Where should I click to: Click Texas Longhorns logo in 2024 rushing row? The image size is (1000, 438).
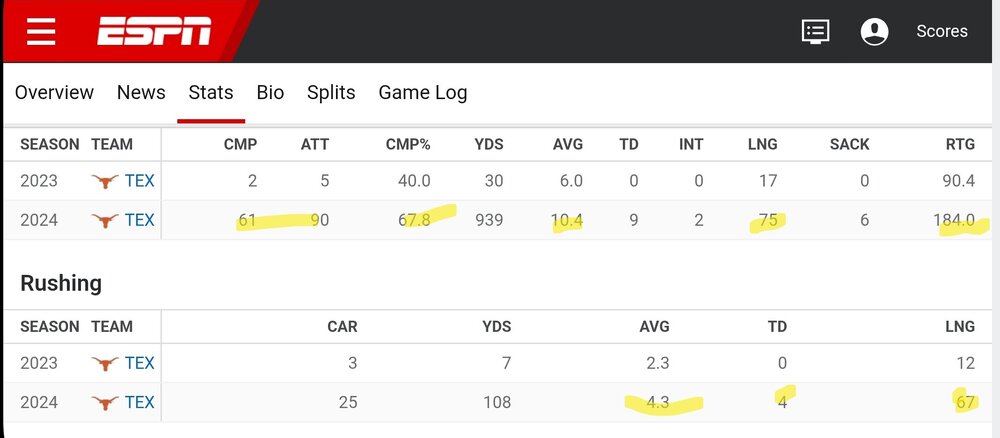pyautogui.click(x=104, y=402)
